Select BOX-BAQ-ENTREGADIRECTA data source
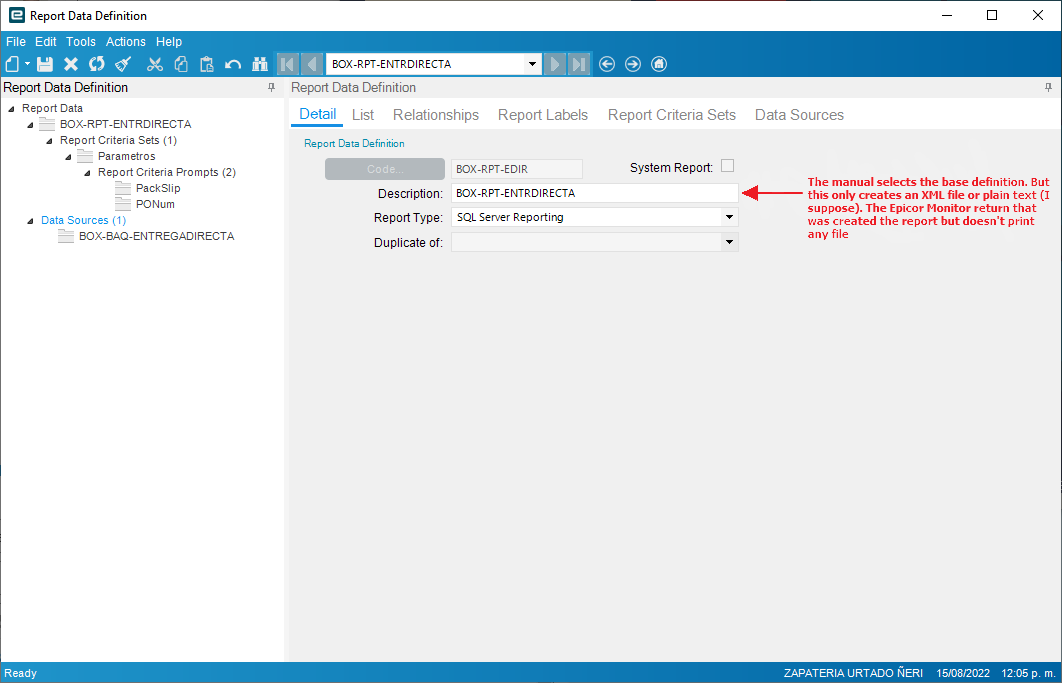Screen dimensions: 1062x683 click(156, 236)
